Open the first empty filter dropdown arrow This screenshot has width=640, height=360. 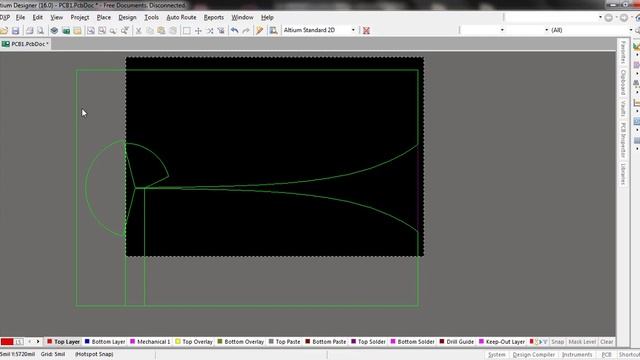point(502,30)
